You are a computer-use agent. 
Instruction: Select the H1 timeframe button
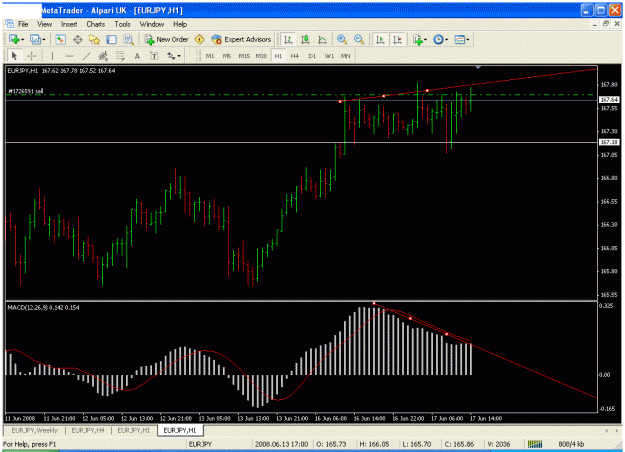click(x=278, y=56)
